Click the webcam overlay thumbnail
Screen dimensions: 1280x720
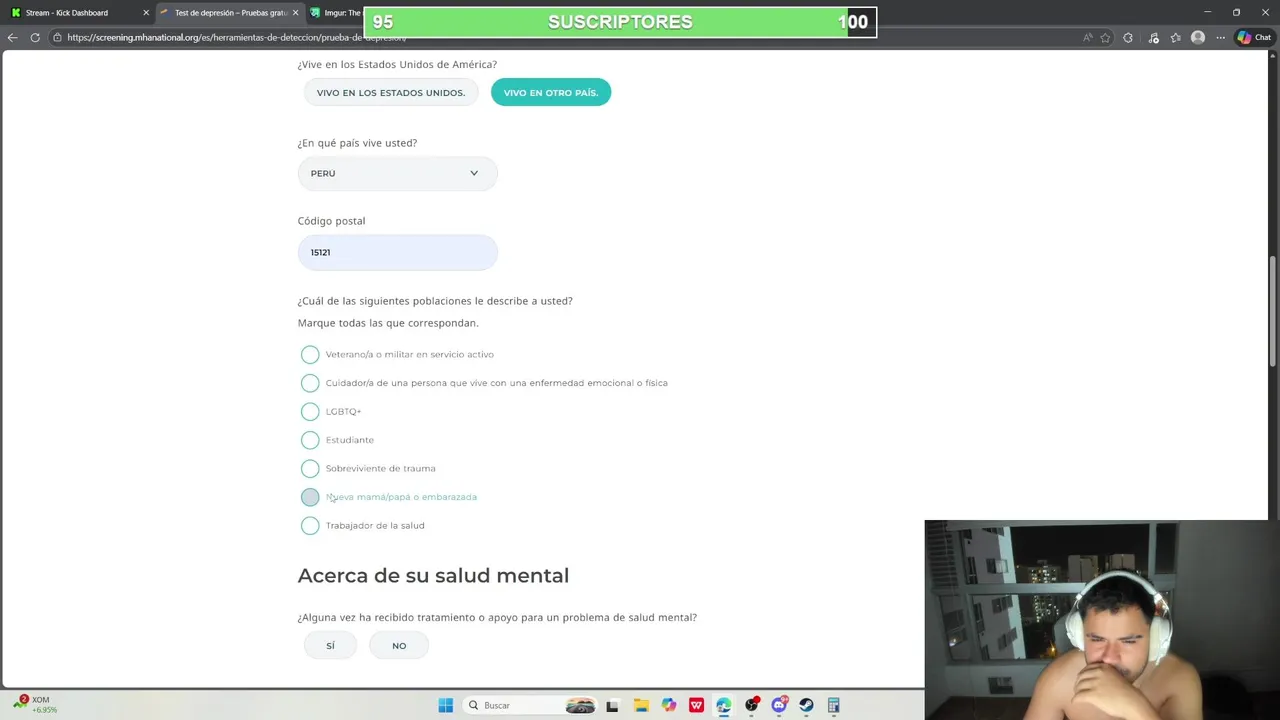(x=1102, y=620)
